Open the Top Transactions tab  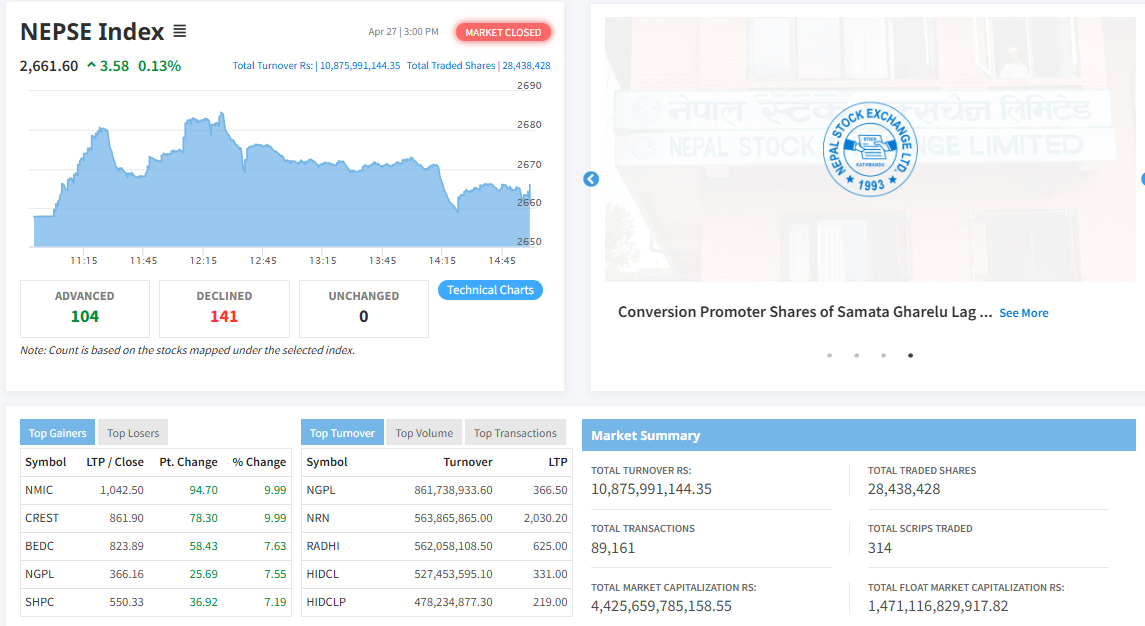(515, 433)
